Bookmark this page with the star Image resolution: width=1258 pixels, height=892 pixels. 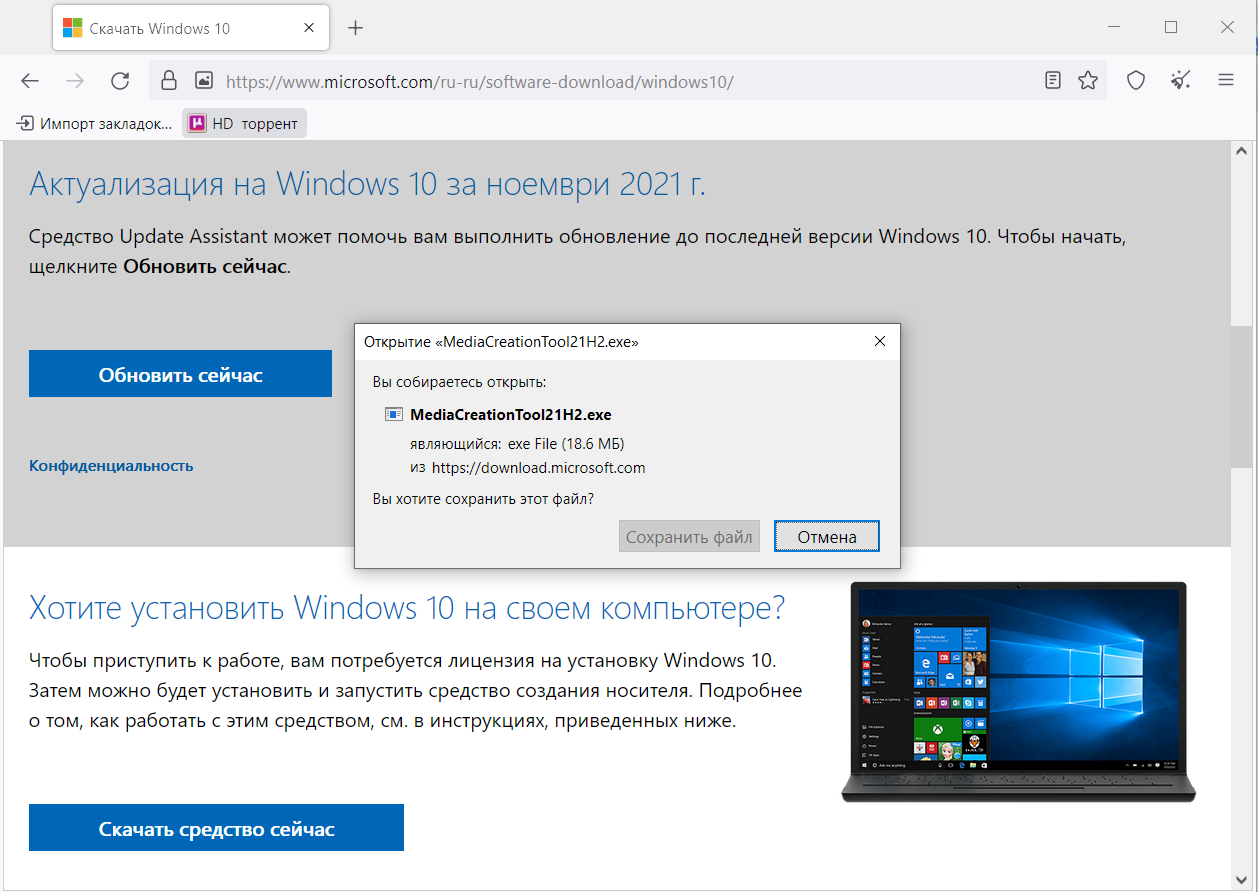1088,81
